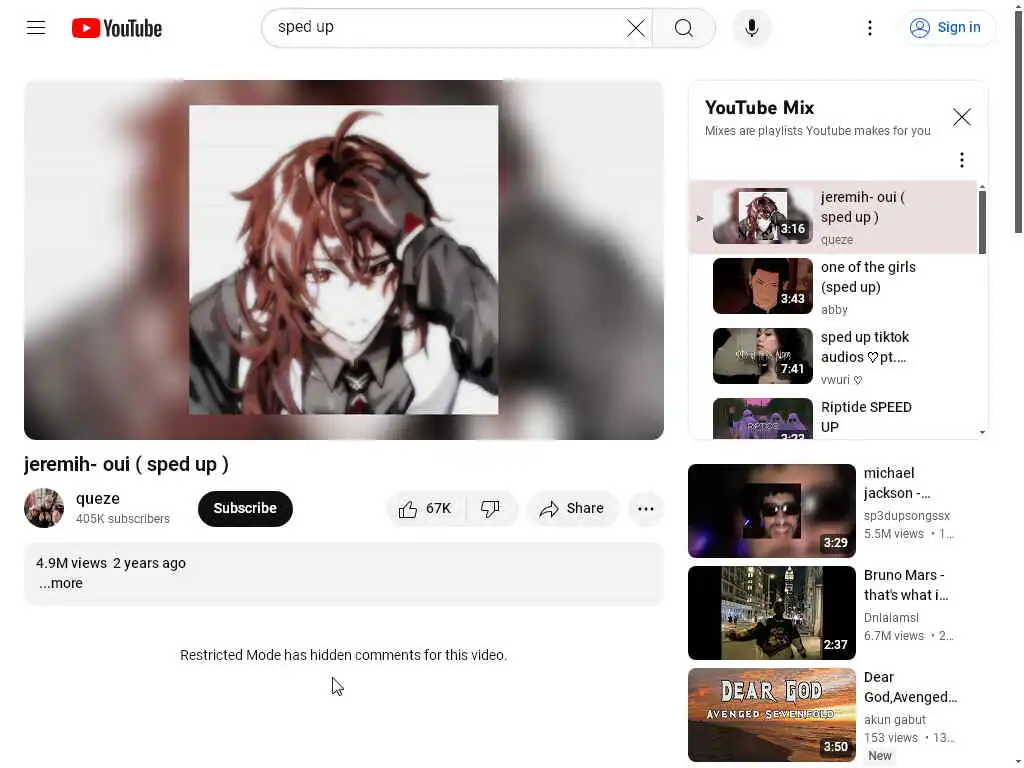Viewport: 1024px width, 768px height.
Task: Click the mix list scroll-down arrow
Action: tap(982, 432)
